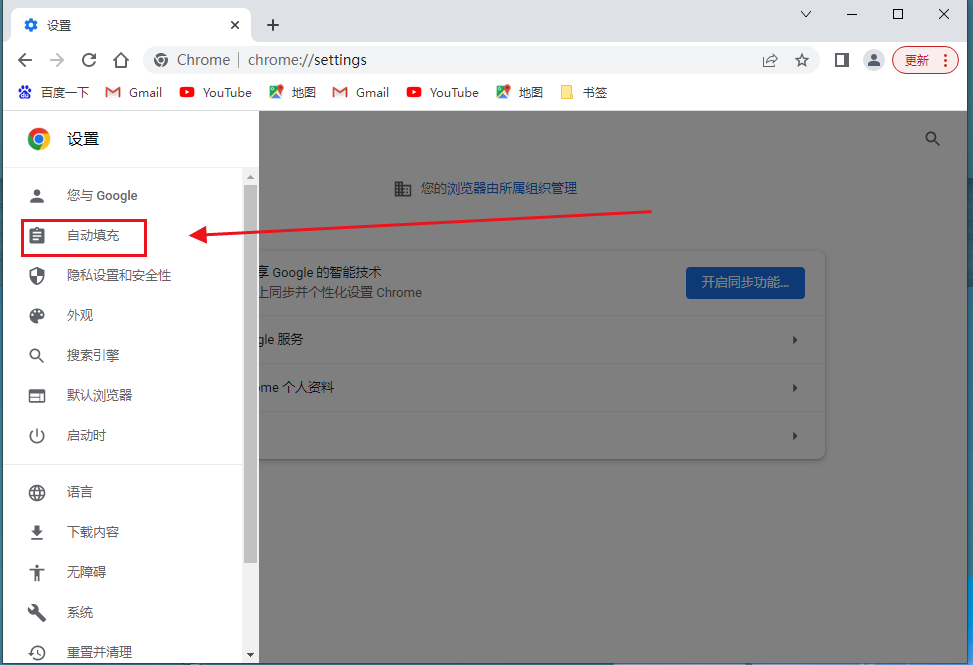The image size is (973, 665).
Task: Toggle the side panel icon
Action: pyautogui.click(x=841, y=60)
